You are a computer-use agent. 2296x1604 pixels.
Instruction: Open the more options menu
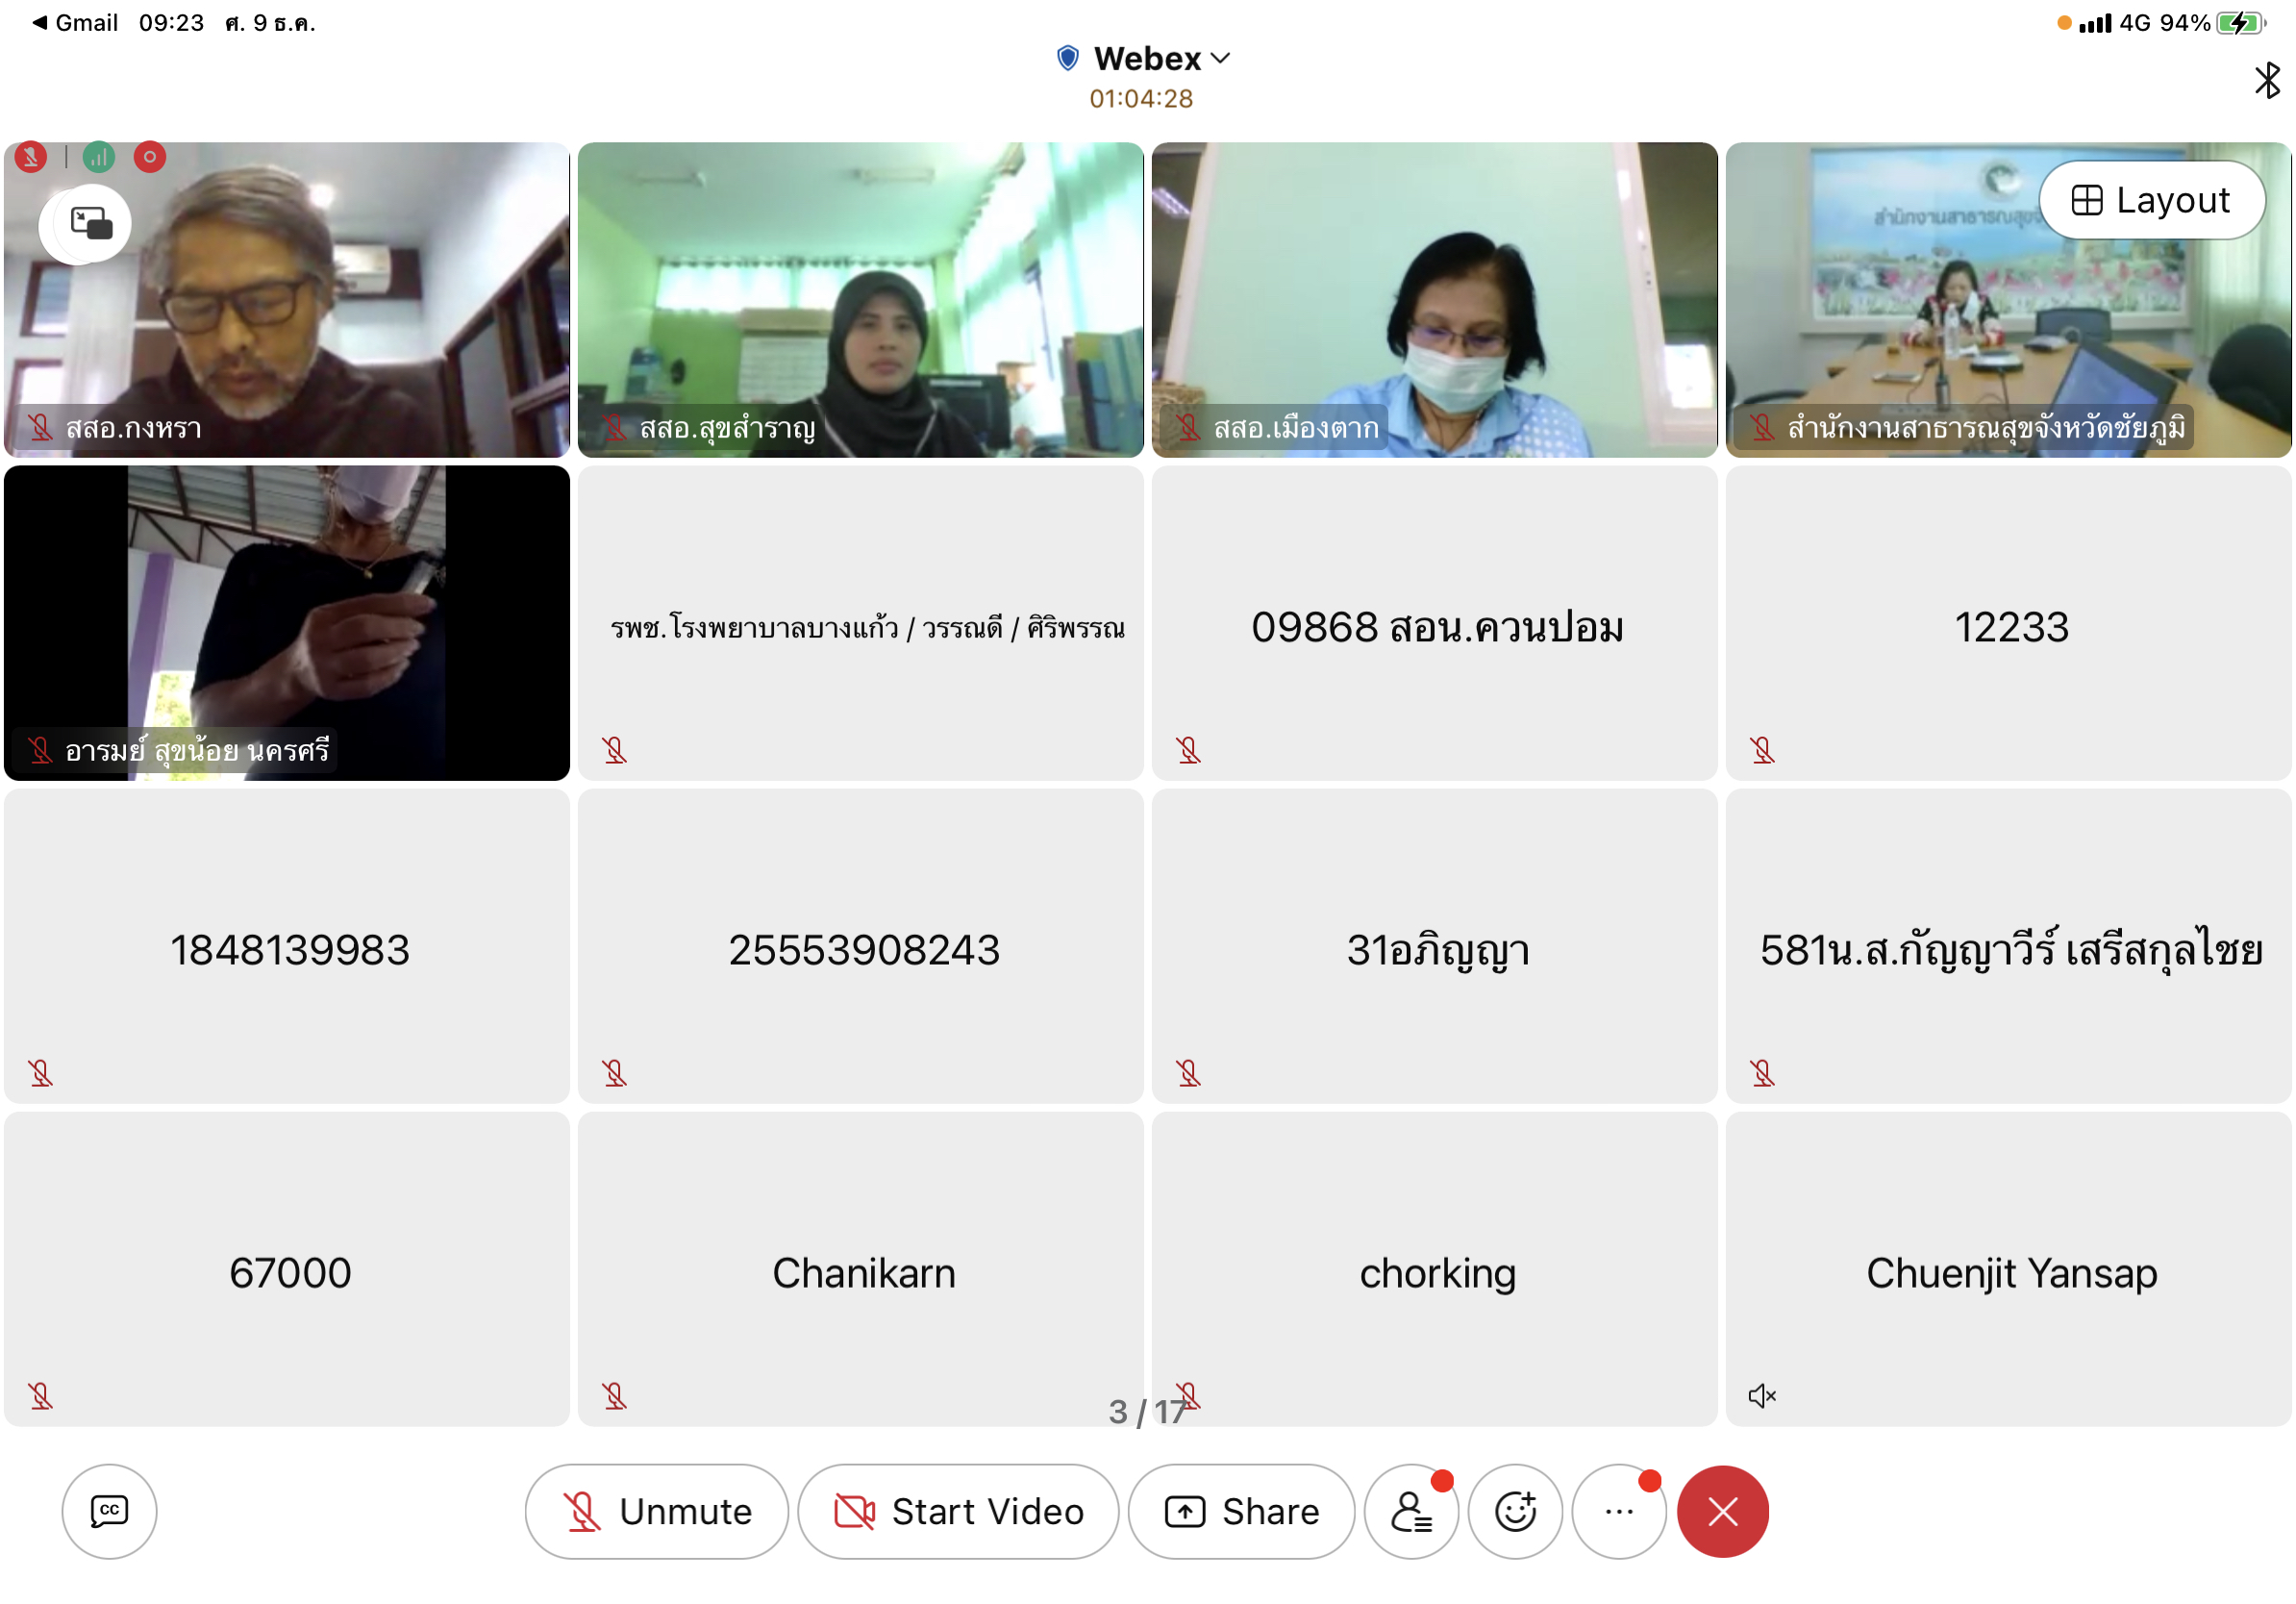click(1619, 1511)
